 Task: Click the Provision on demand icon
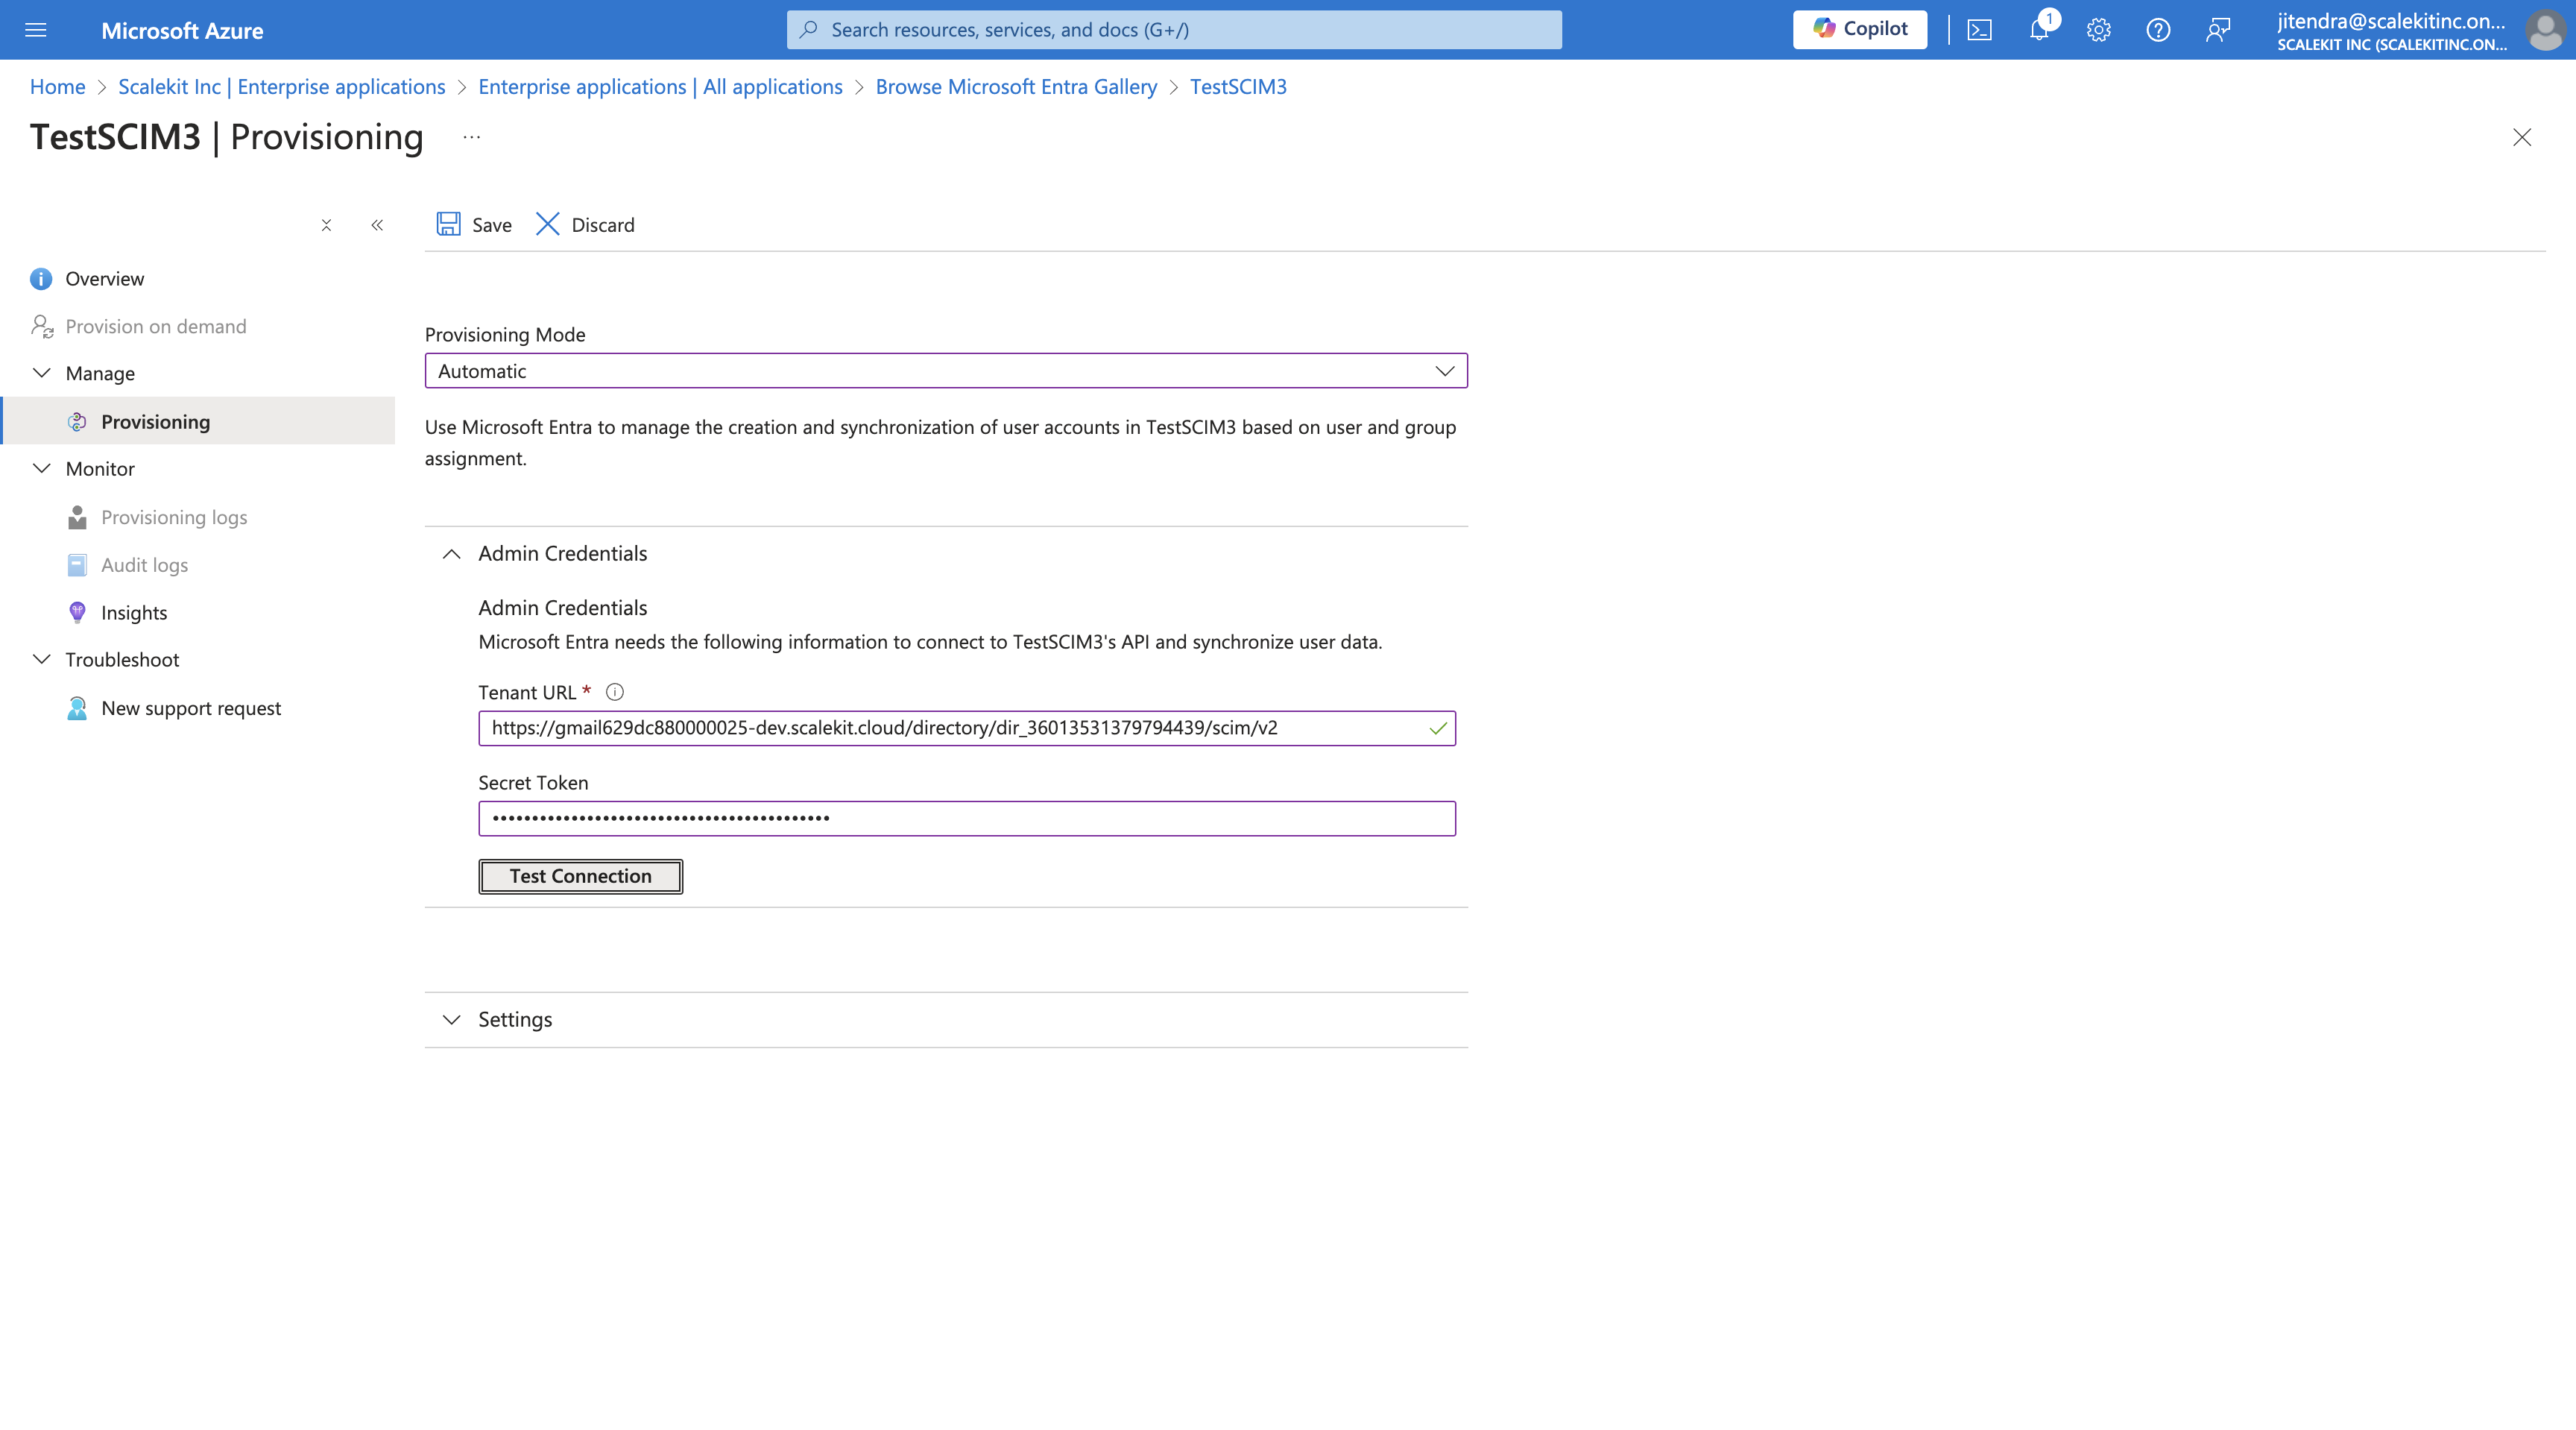[x=41, y=327]
